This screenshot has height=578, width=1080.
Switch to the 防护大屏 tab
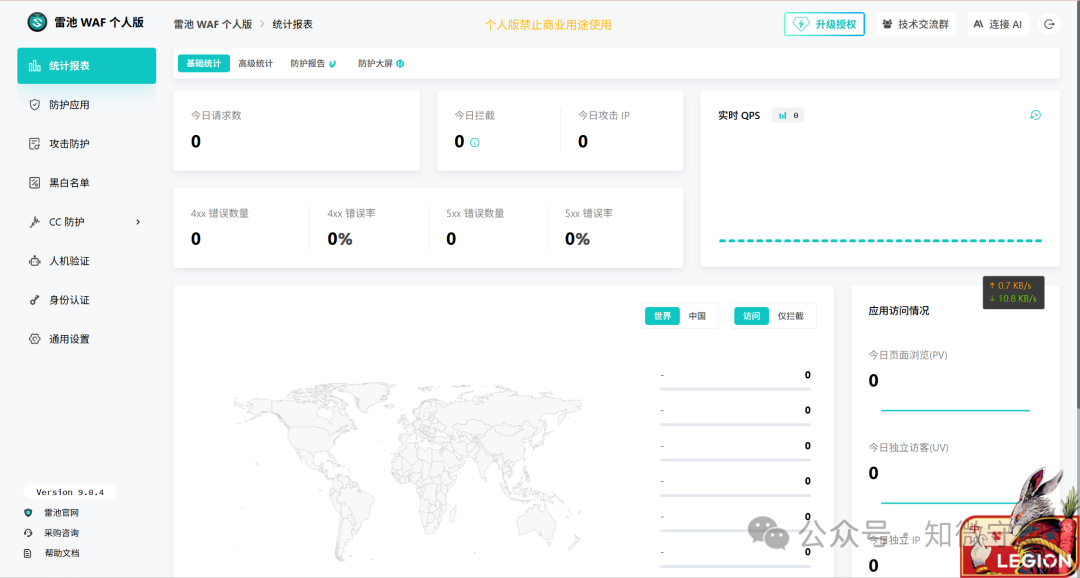coord(381,63)
